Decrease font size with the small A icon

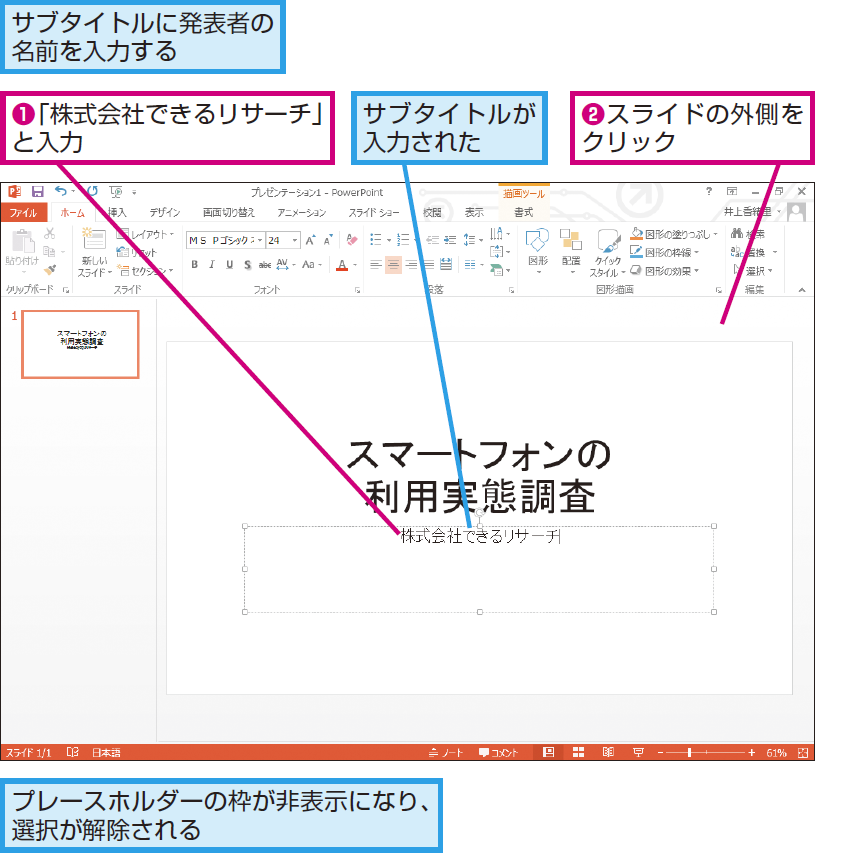click(x=328, y=240)
